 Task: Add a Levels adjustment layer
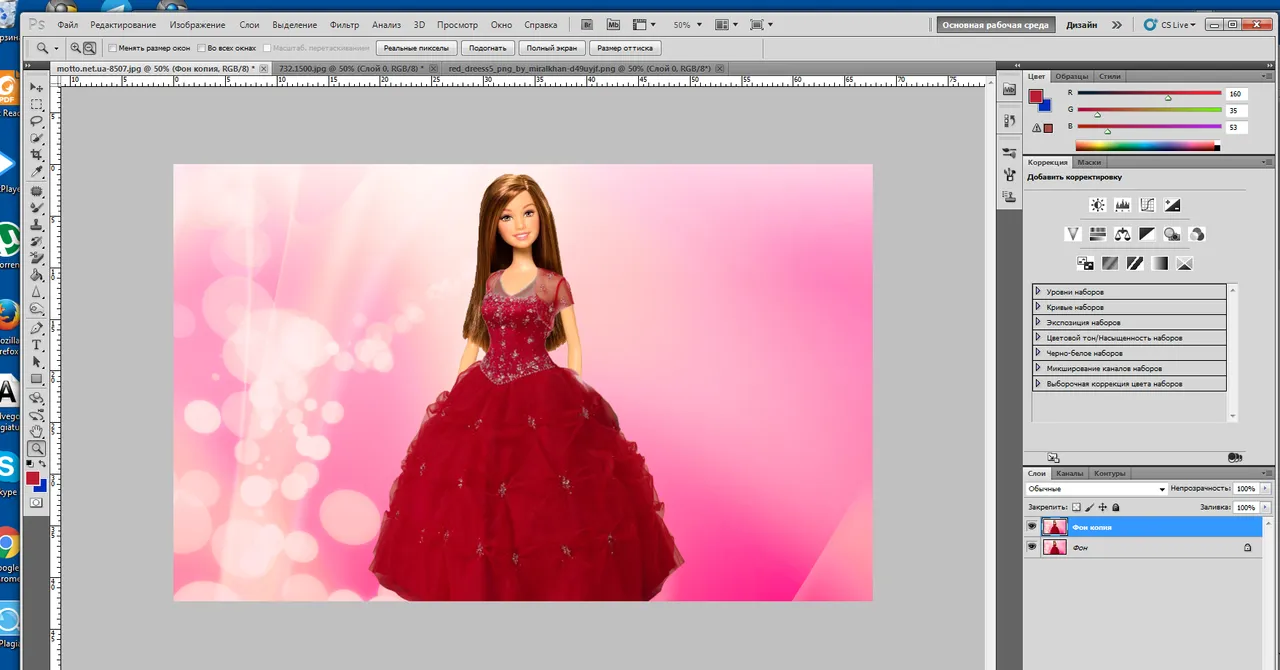click(1123, 205)
